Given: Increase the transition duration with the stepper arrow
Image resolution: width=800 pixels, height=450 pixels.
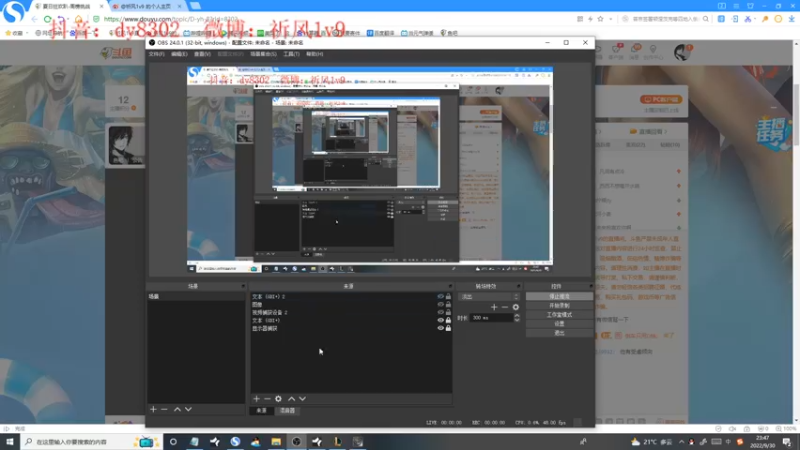Looking at the screenshot, I should (x=517, y=315).
